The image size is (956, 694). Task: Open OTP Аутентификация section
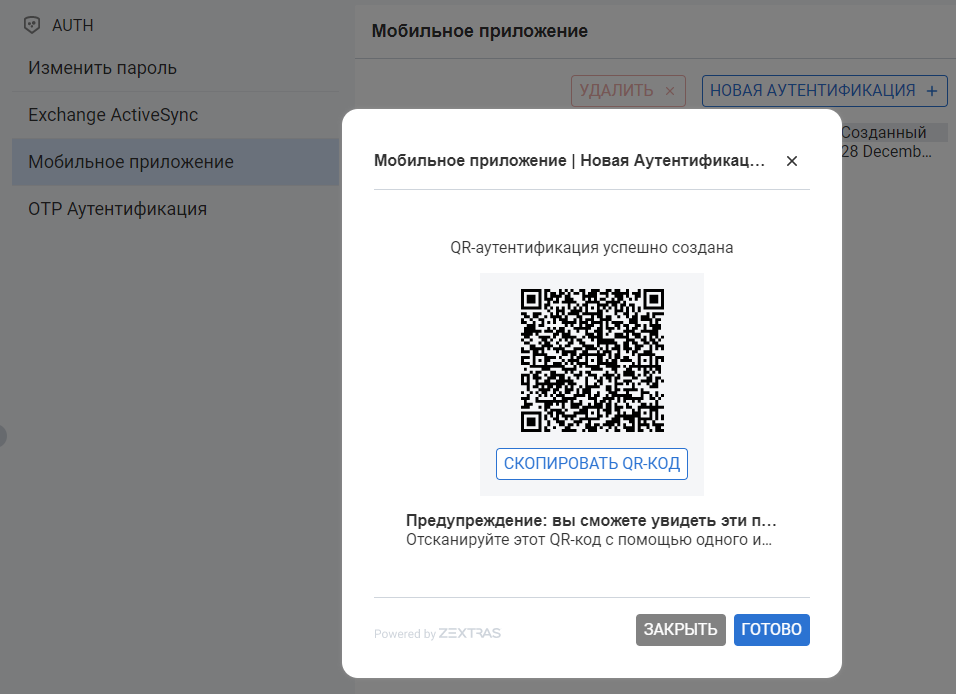[x=176, y=209]
